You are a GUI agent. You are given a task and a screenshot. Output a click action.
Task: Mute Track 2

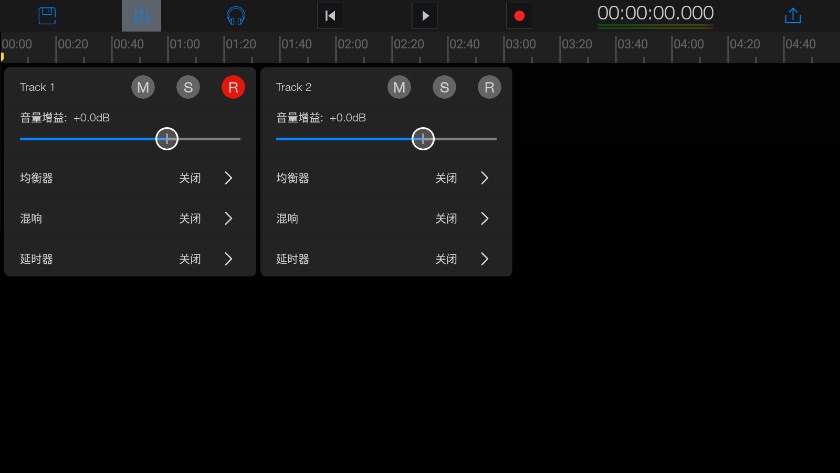pos(399,87)
